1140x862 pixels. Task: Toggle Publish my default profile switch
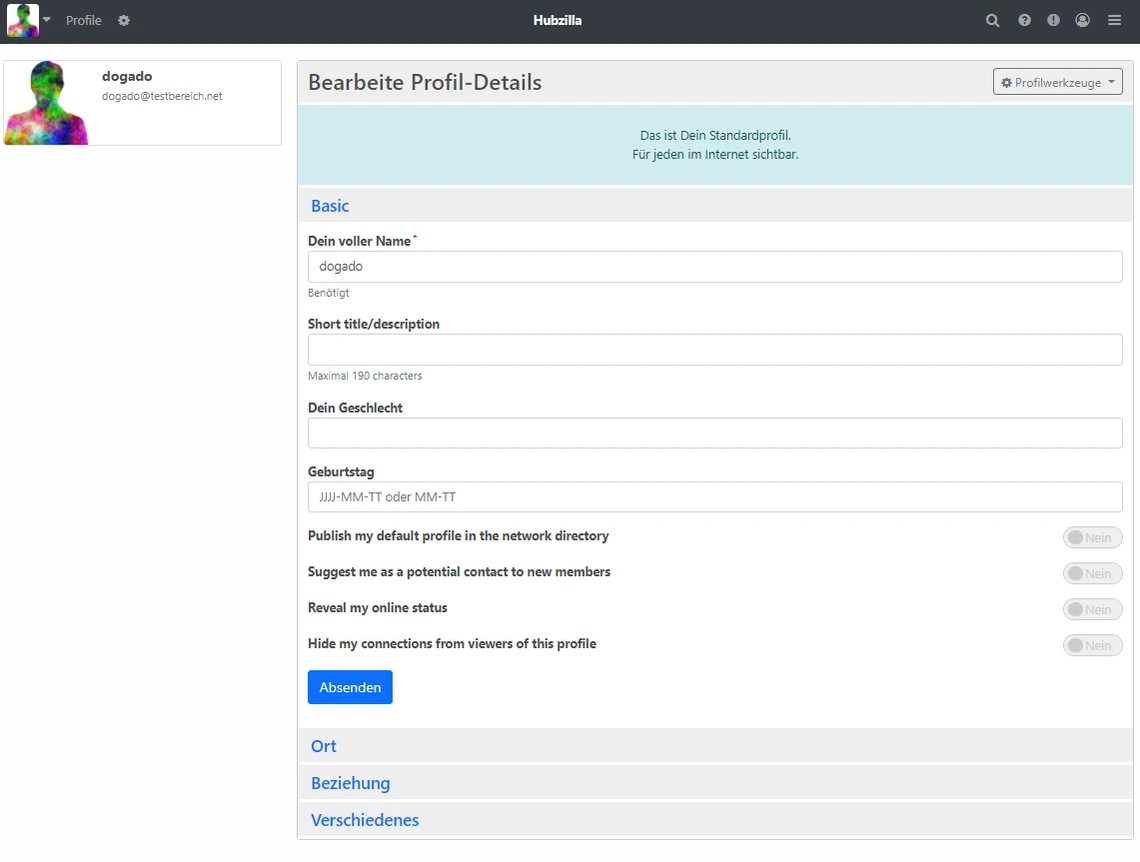(x=1092, y=538)
